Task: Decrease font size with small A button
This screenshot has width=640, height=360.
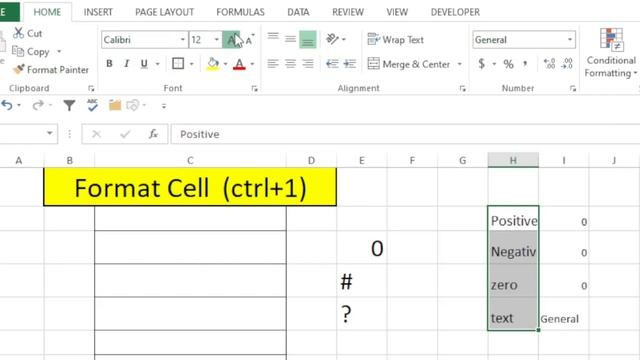Action: click(x=249, y=40)
